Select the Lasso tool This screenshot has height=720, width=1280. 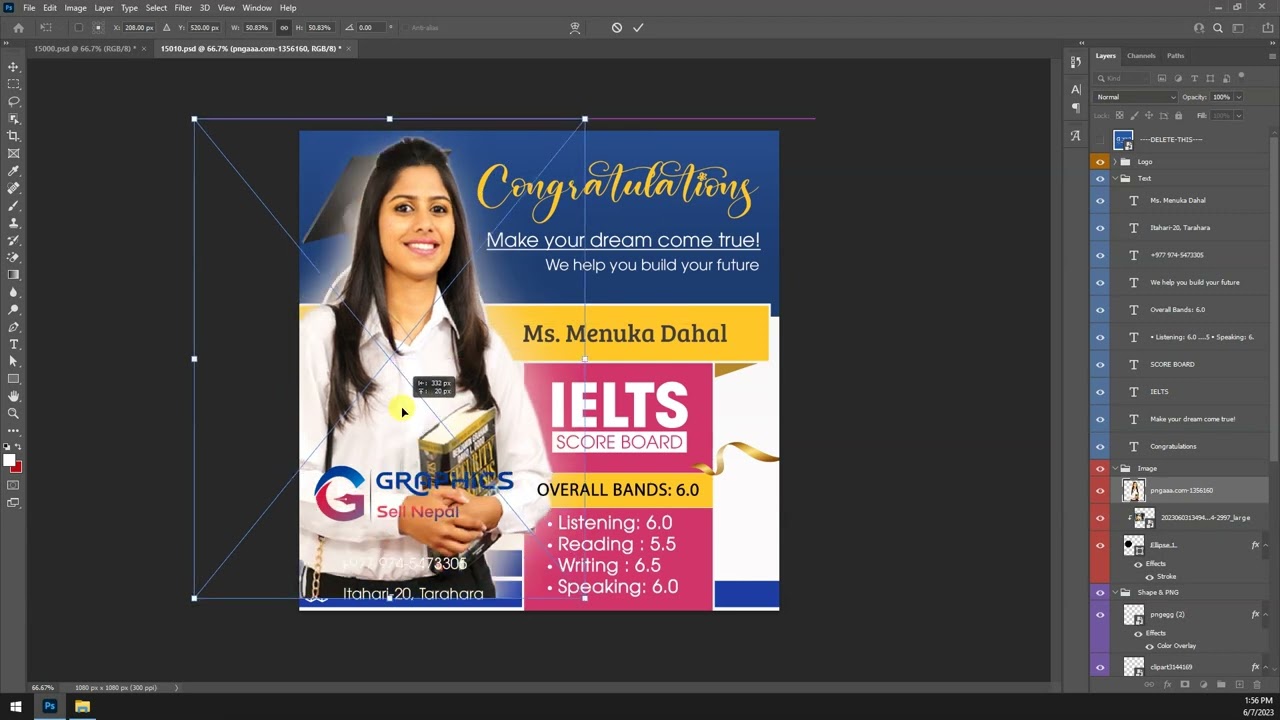click(13, 101)
